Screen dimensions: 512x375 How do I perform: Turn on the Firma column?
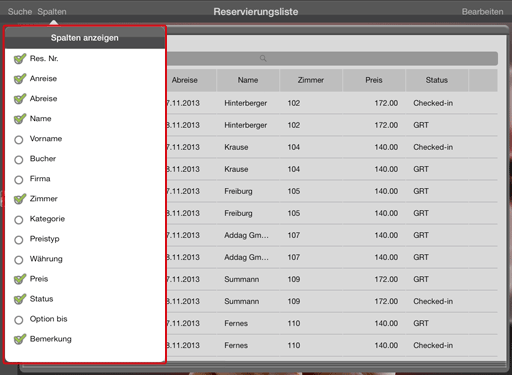tap(19, 180)
